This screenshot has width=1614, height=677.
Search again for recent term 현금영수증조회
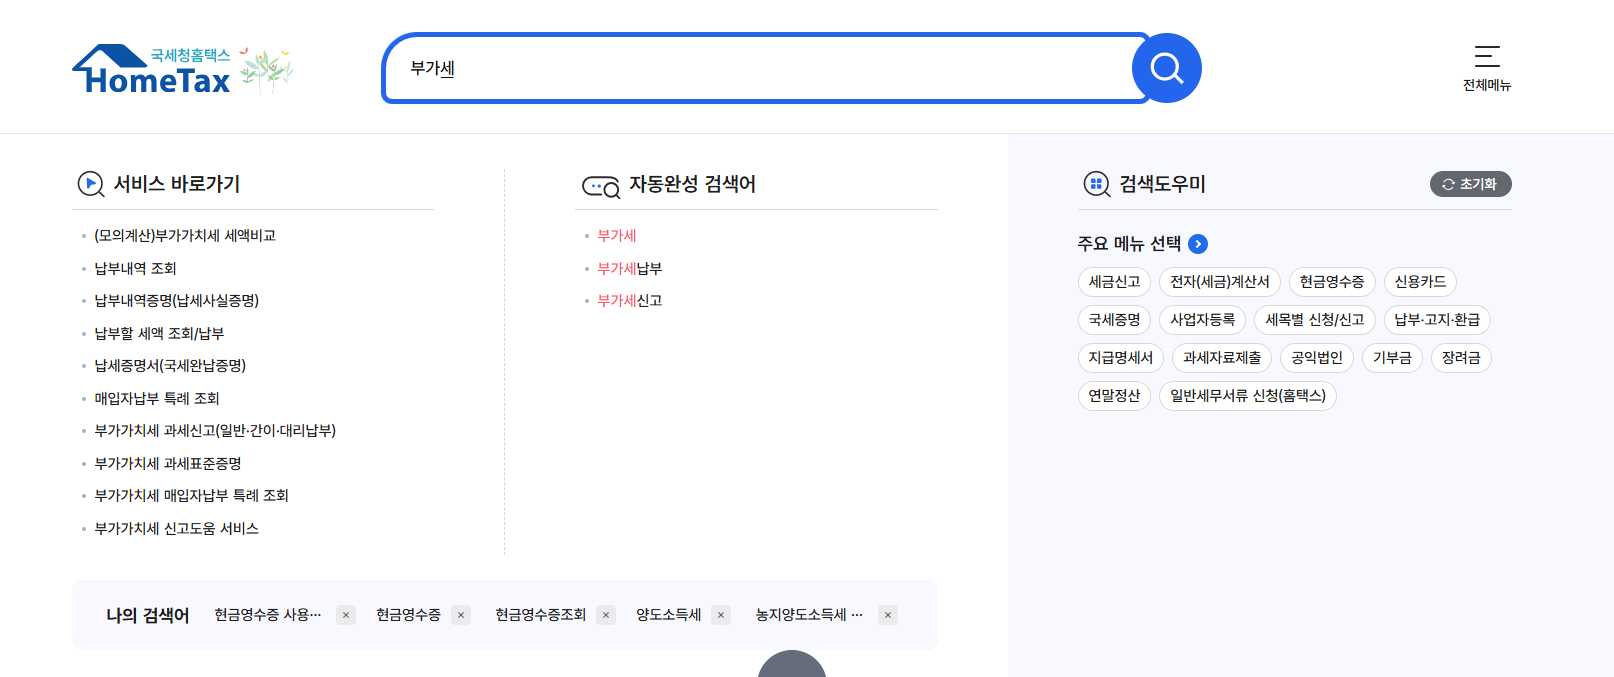[540, 615]
